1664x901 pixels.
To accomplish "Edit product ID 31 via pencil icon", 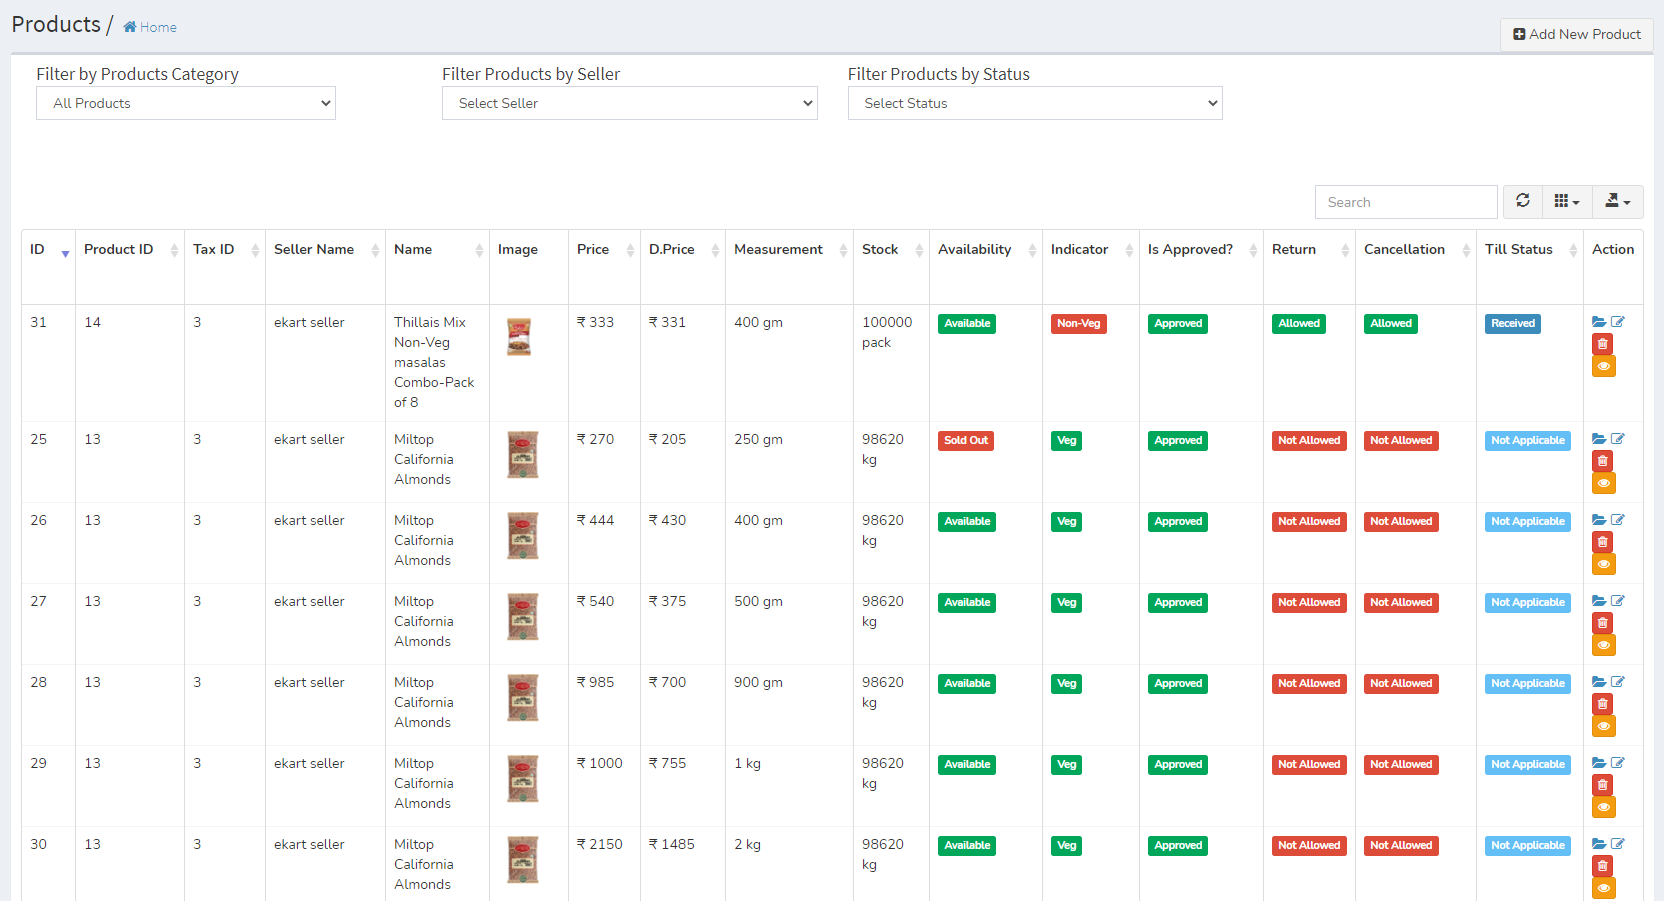I will 1618,322.
